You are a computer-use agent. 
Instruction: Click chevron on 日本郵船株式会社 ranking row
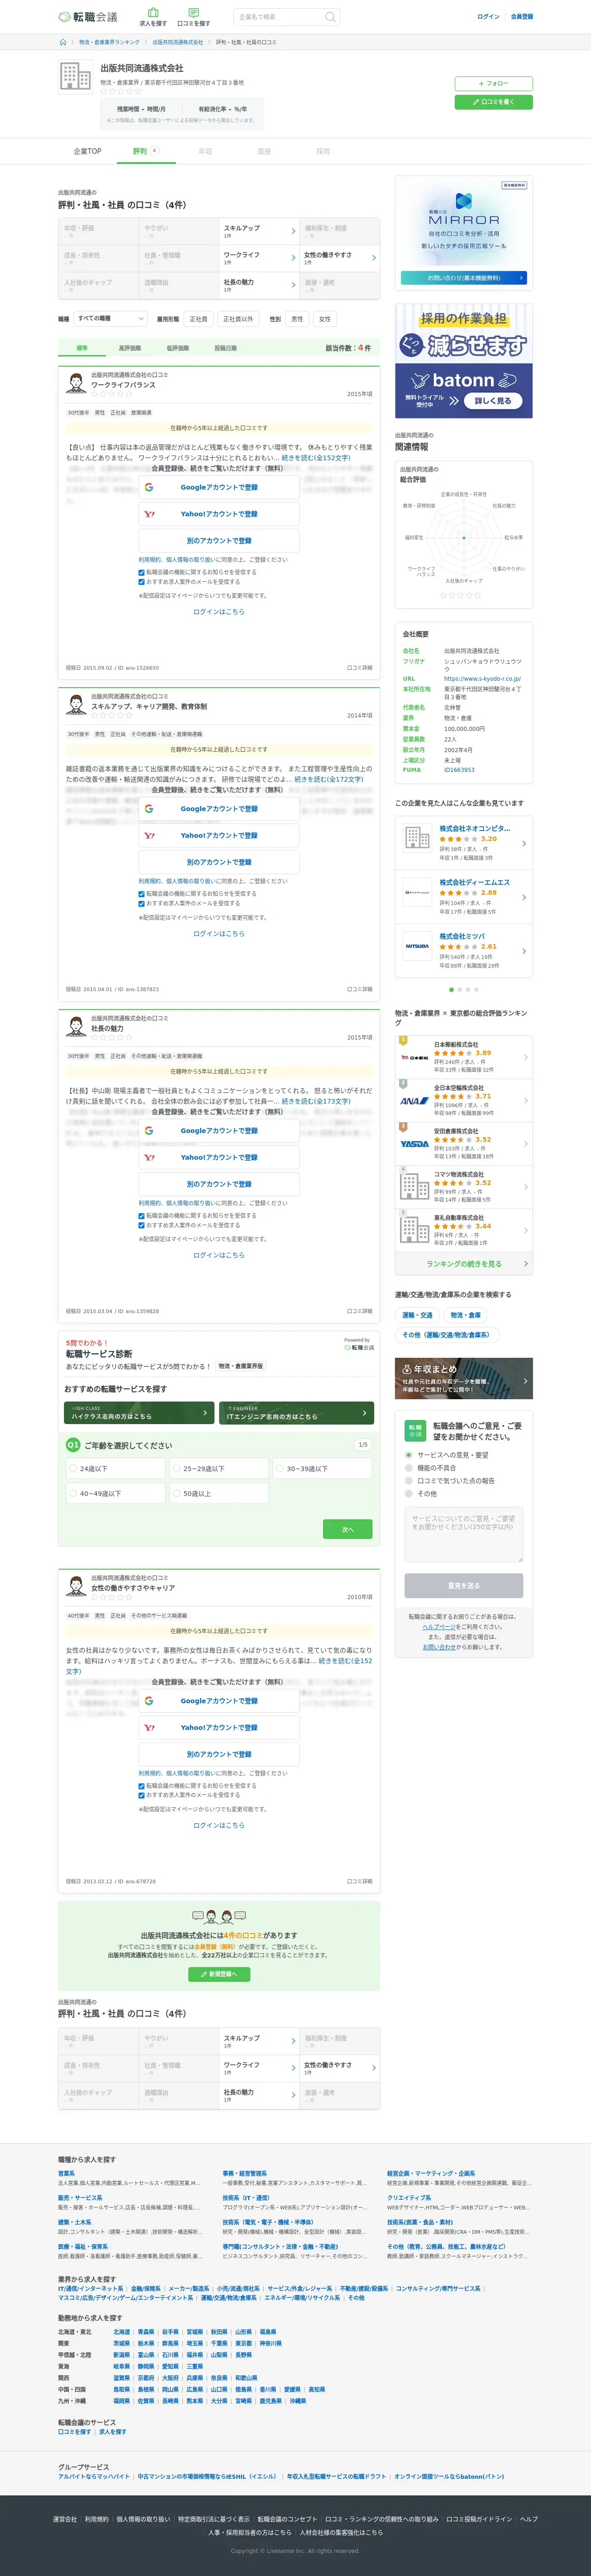click(x=526, y=1058)
